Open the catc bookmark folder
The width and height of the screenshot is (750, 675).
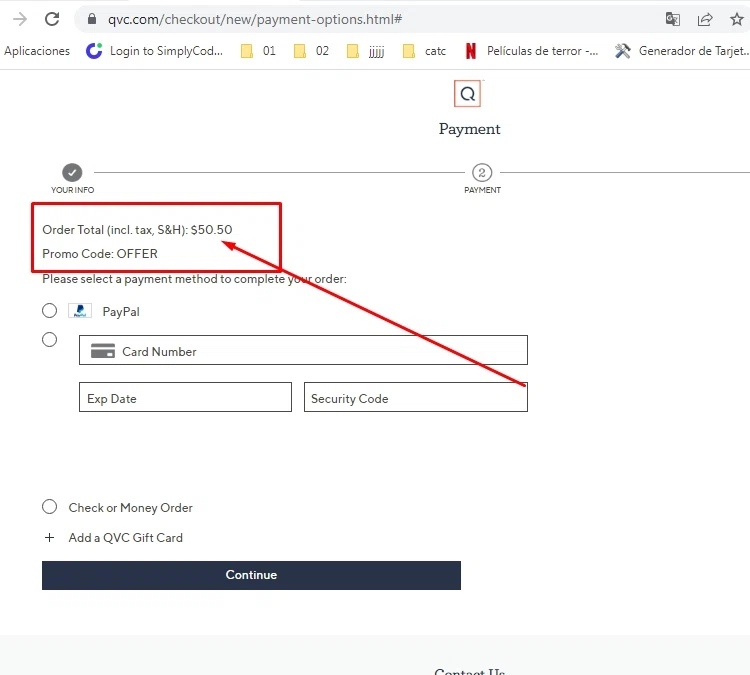pyautogui.click(x=424, y=51)
